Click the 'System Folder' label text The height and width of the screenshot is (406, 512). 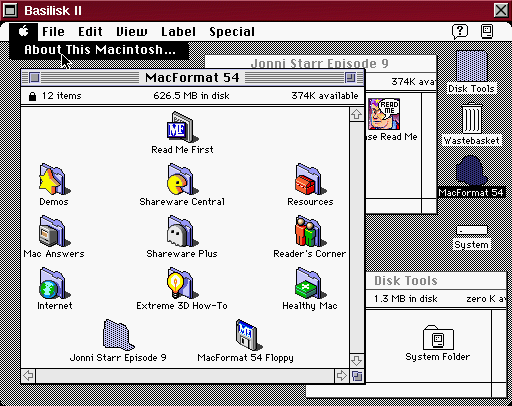438,357
